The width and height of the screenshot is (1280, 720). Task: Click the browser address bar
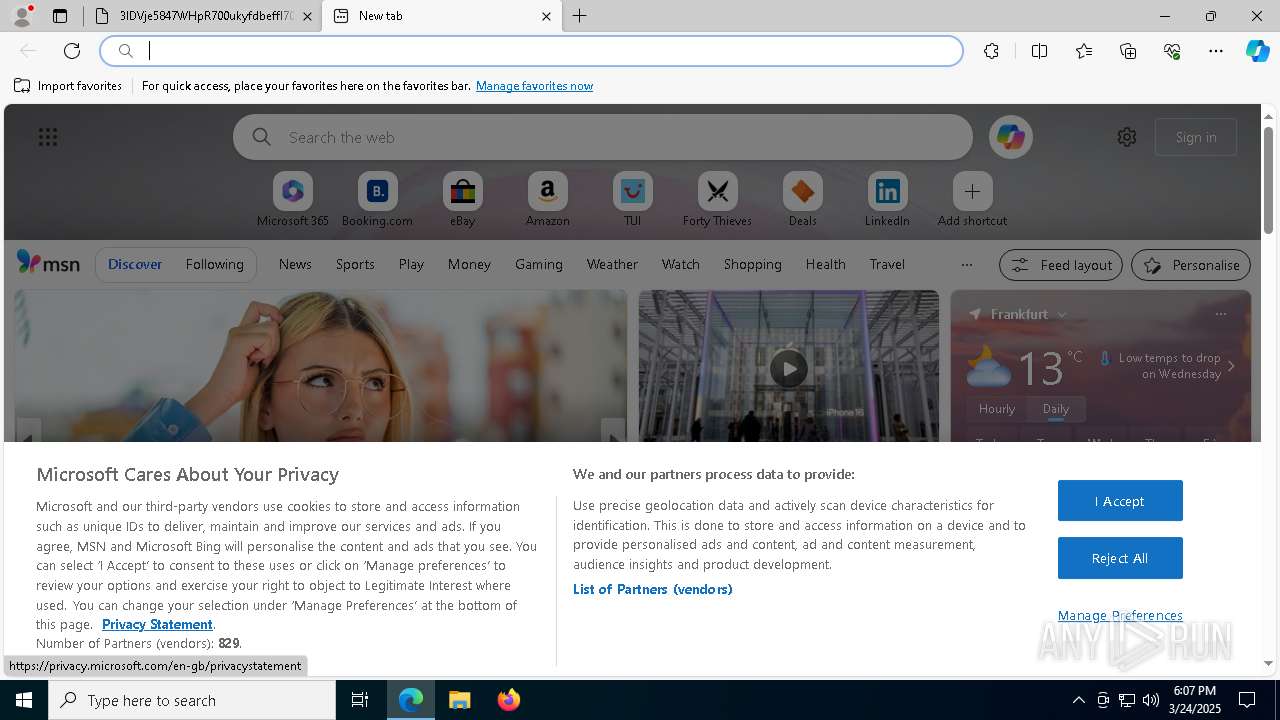[x=531, y=51]
